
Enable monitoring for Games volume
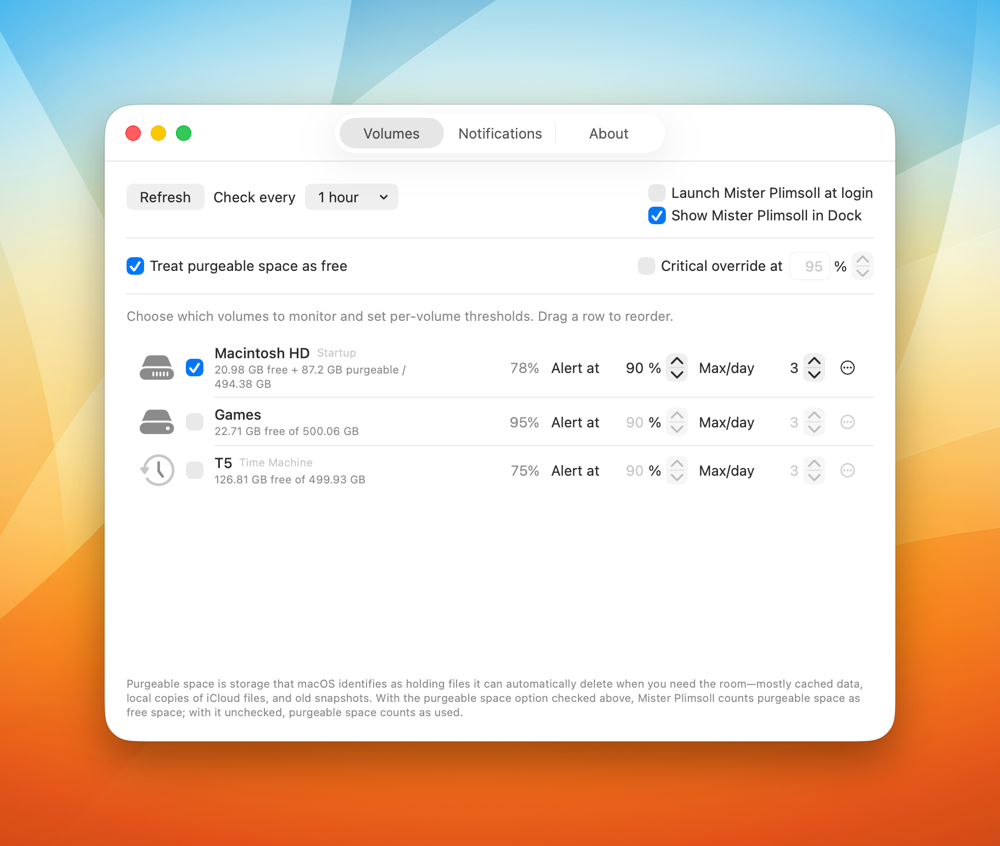(x=195, y=422)
